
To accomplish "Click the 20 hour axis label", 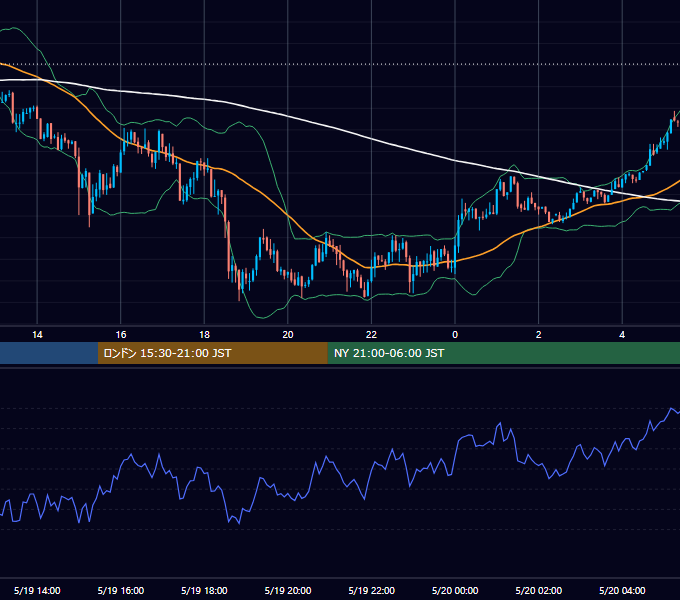I will click(288, 335).
